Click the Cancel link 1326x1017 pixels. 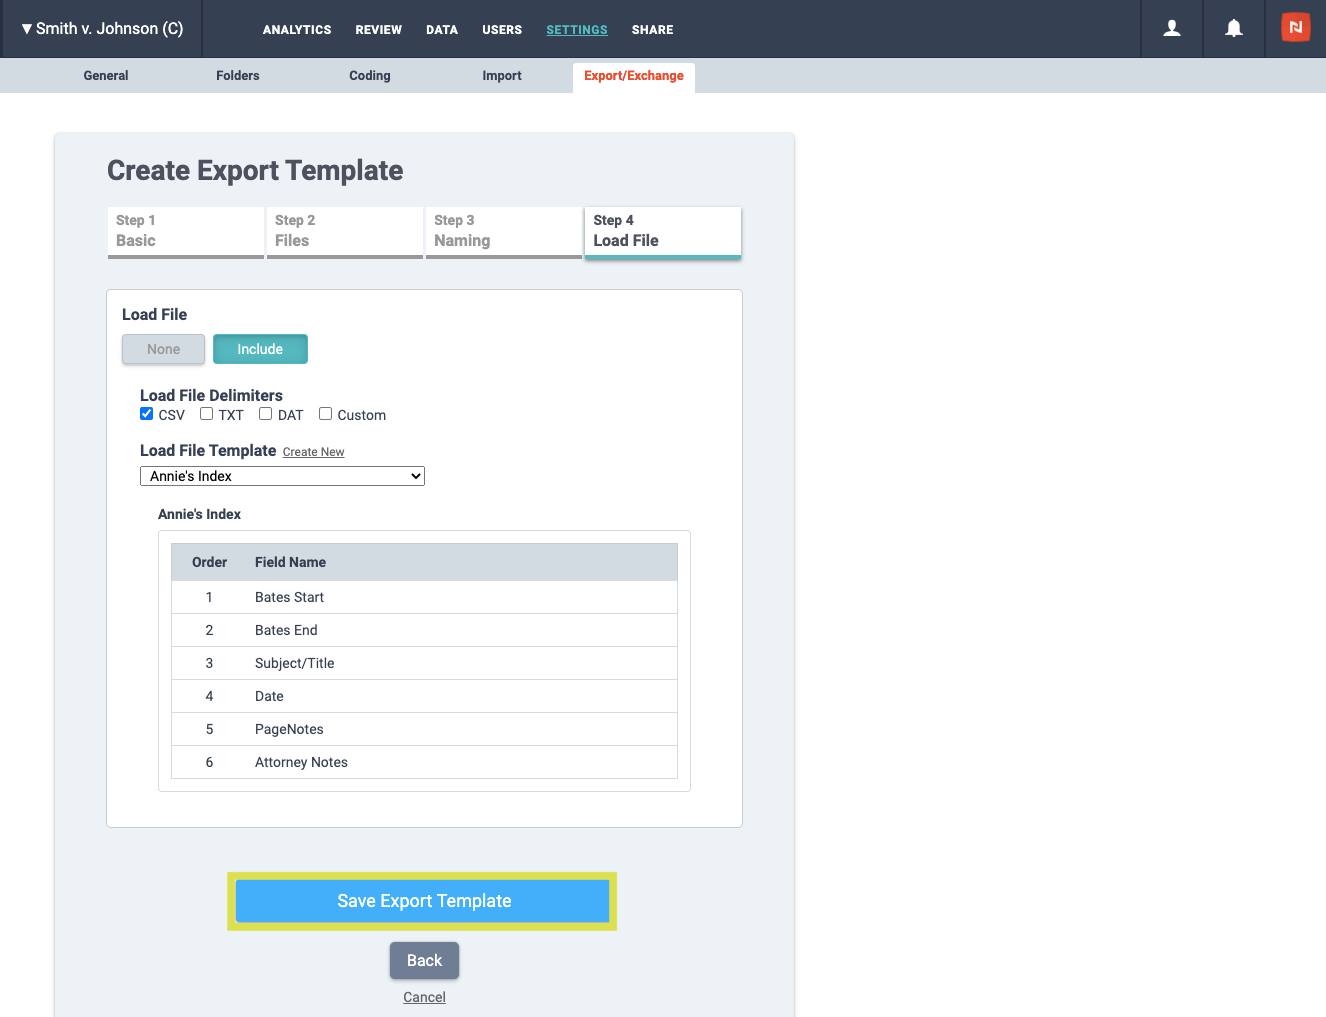[x=424, y=997]
